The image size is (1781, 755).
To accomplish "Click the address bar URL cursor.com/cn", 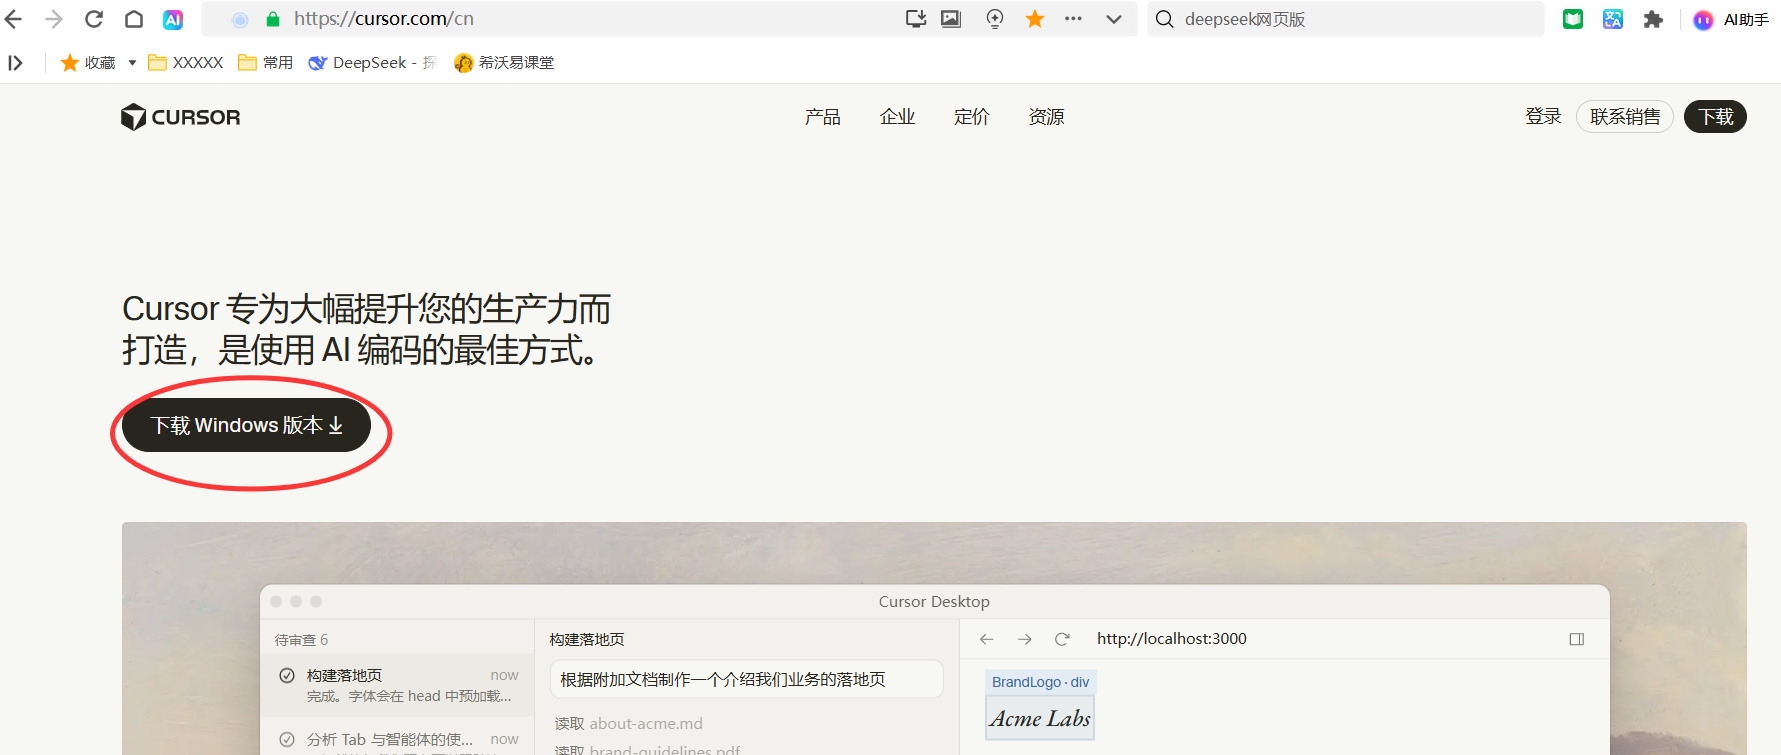I will (x=383, y=19).
